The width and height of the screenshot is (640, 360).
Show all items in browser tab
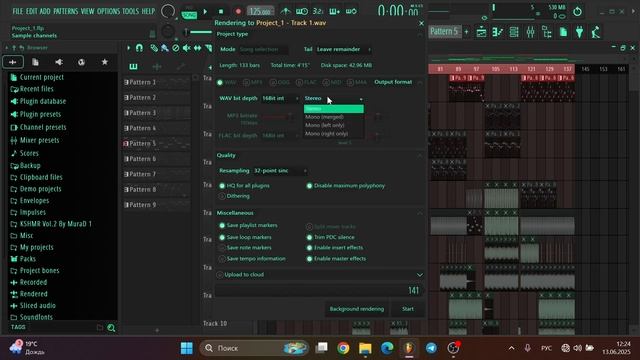coord(13,62)
